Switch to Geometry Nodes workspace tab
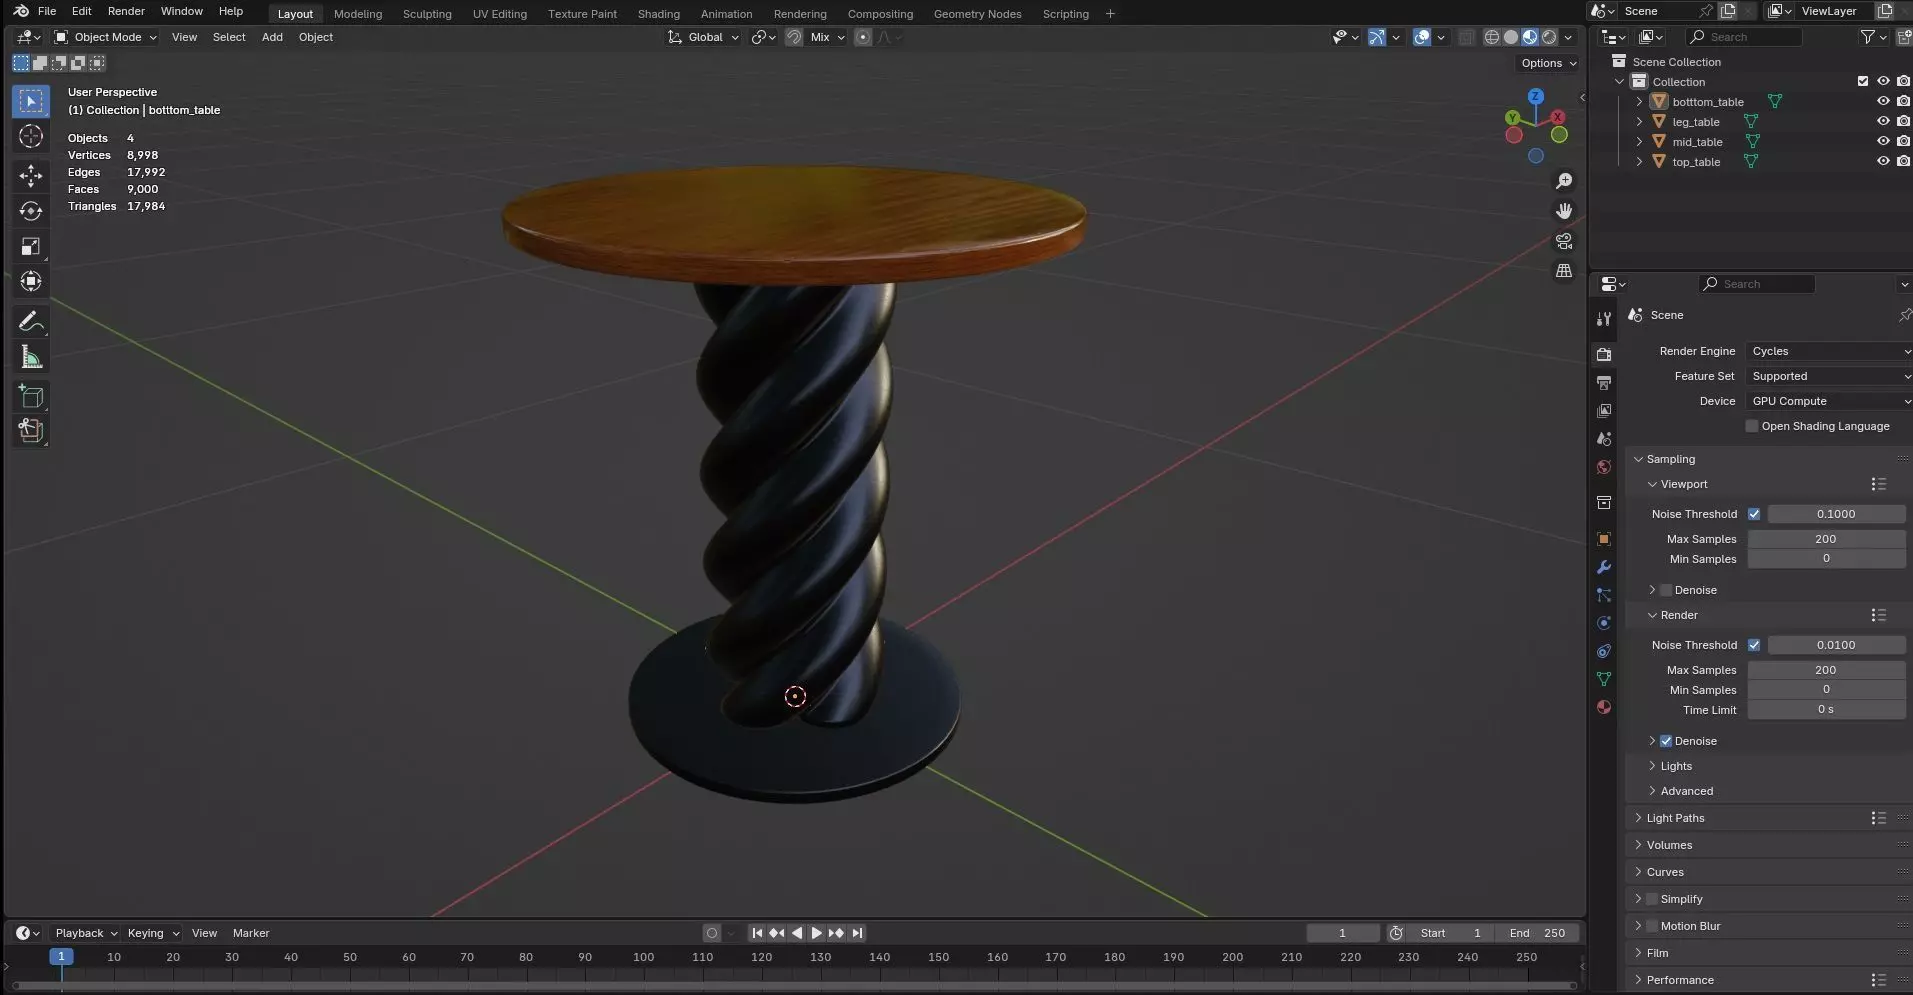The width and height of the screenshot is (1913, 995). pos(977,14)
